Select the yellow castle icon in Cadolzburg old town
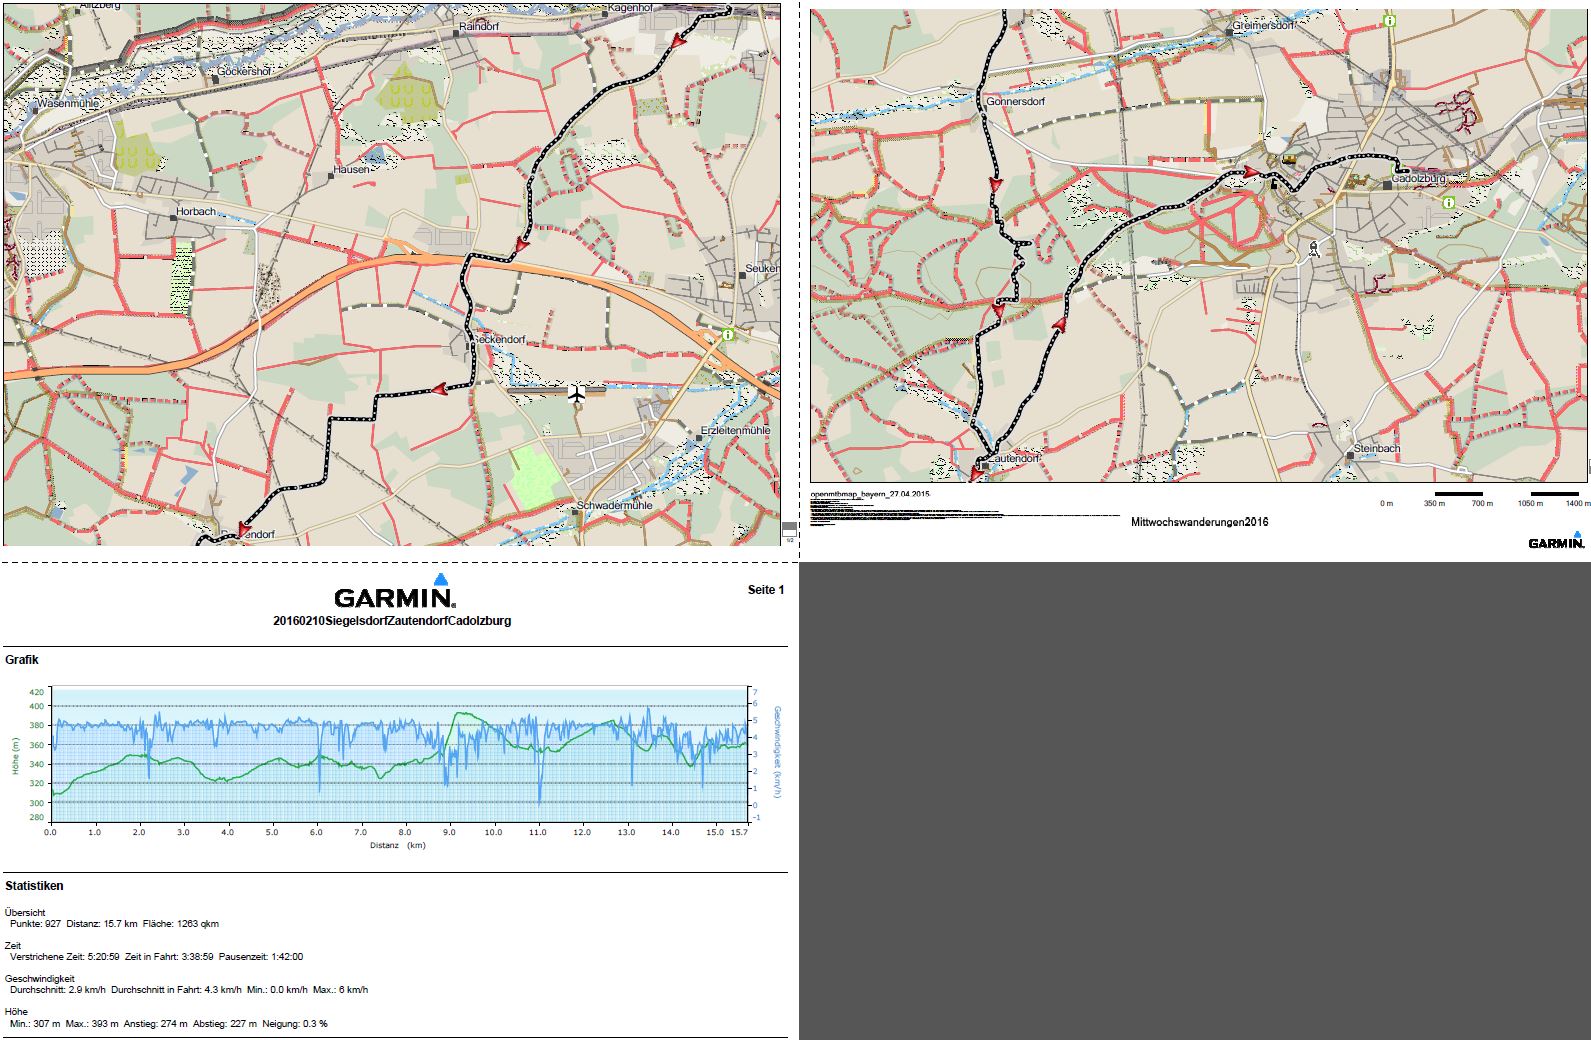The image size is (1591, 1040). pos(1288,157)
